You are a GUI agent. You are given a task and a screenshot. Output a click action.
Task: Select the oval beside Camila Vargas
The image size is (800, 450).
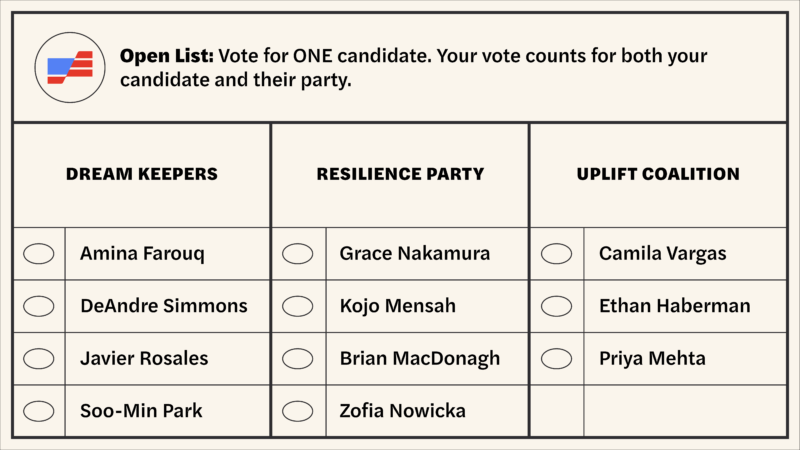point(557,254)
